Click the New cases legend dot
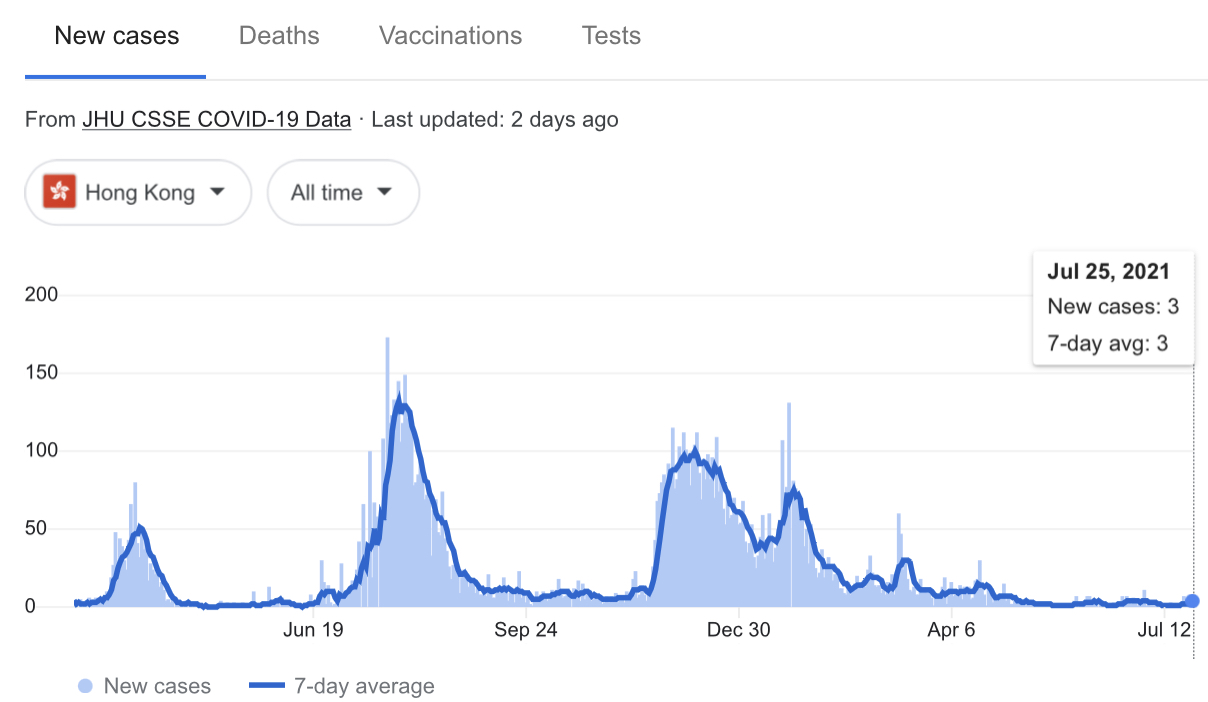The width and height of the screenshot is (1208, 702). pyautogui.click(x=85, y=686)
